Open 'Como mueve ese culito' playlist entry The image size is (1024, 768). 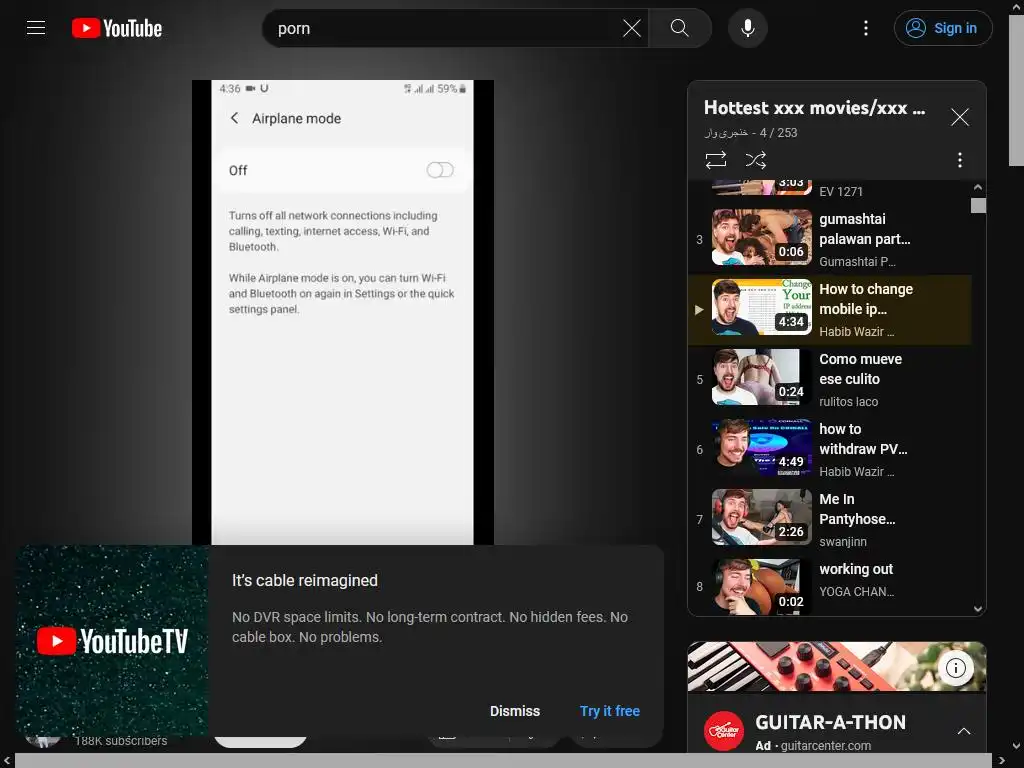click(829, 379)
